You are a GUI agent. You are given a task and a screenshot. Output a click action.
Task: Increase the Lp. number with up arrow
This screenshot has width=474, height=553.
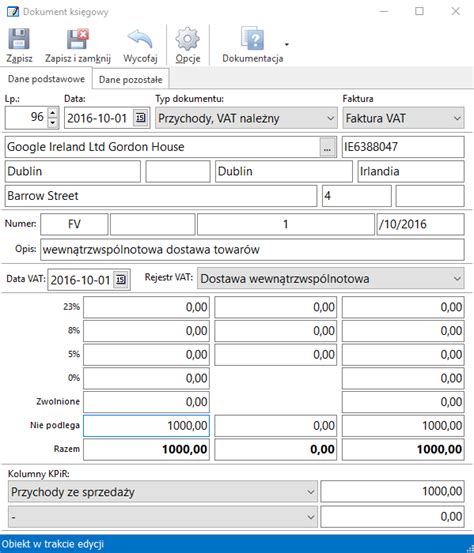53,113
